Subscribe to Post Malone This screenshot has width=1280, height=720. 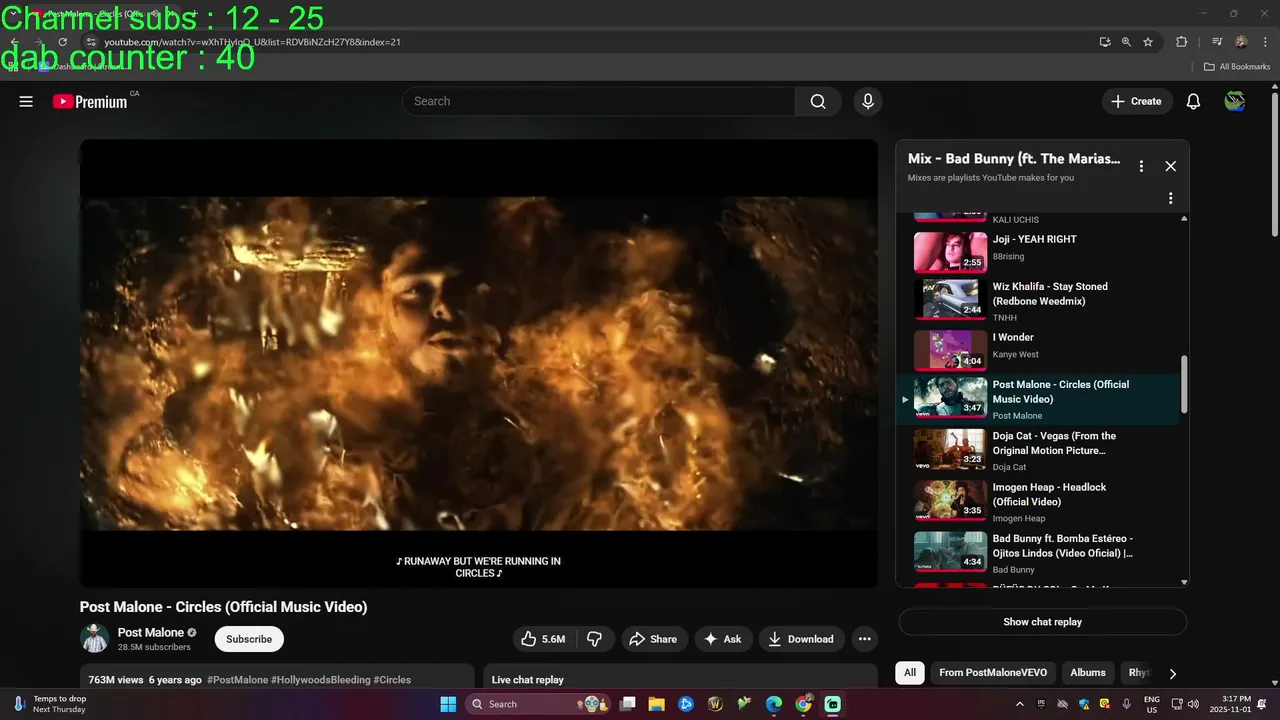pos(249,639)
